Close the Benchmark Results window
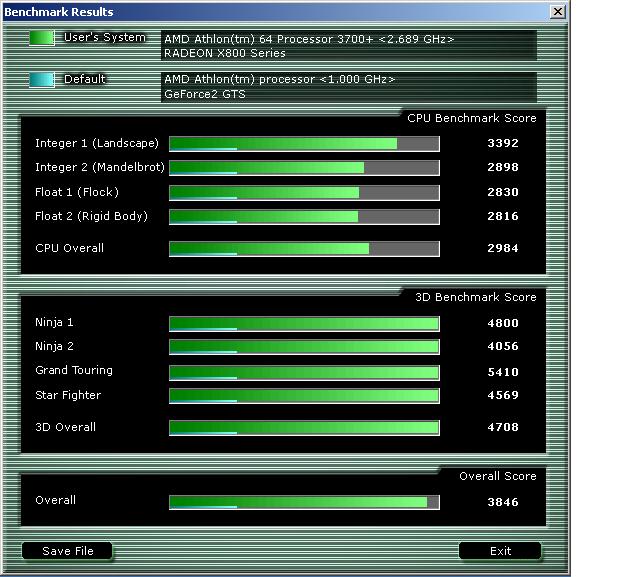Screen dimensions: 640x577 pos(557,12)
